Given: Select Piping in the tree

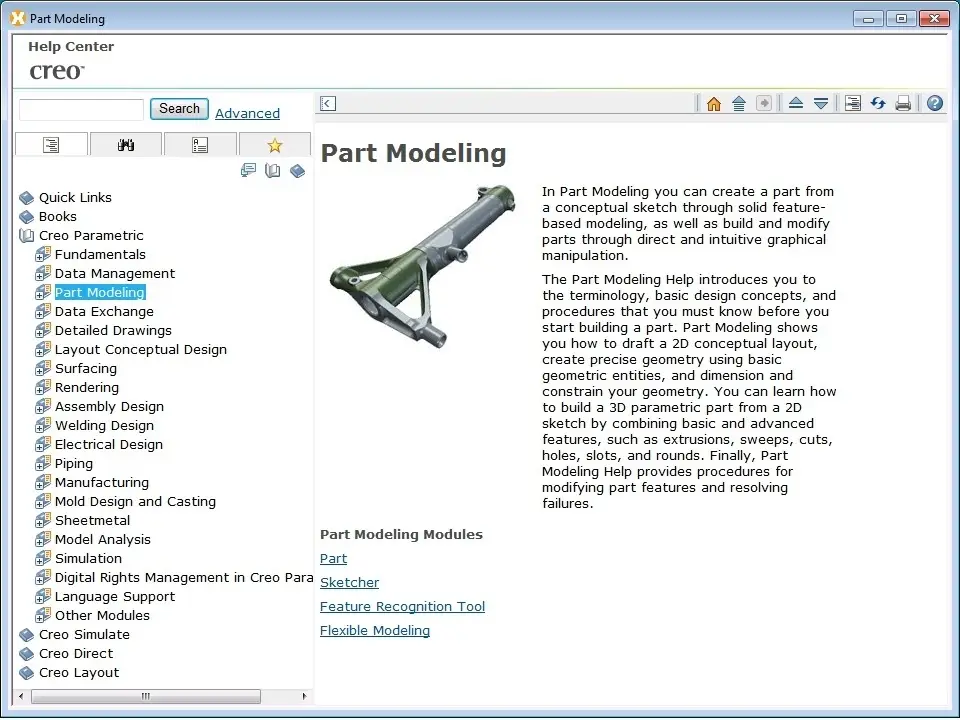Looking at the screenshot, I should 74,463.
